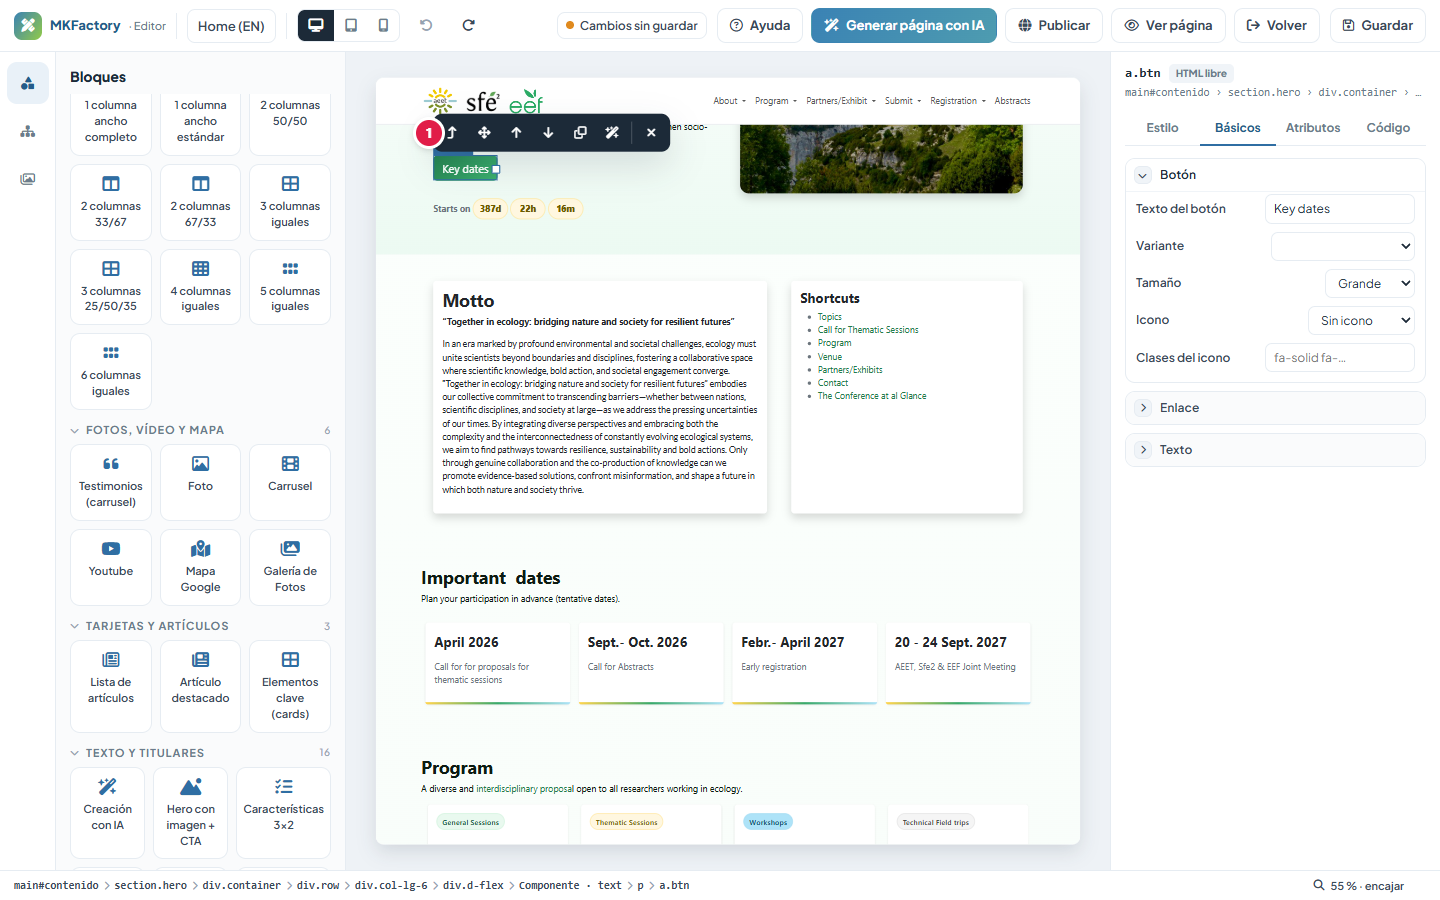Edit the Texto del botón field
Image resolution: width=1440 pixels, height=900 pixels.
pyautogui.click(x=1340, y=209)
